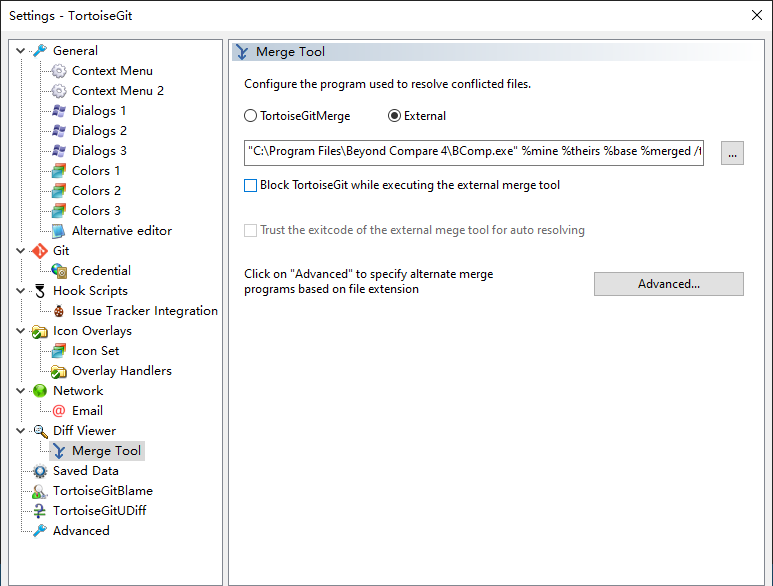Click the Context Menu gear icon

[x=59, y=71]
